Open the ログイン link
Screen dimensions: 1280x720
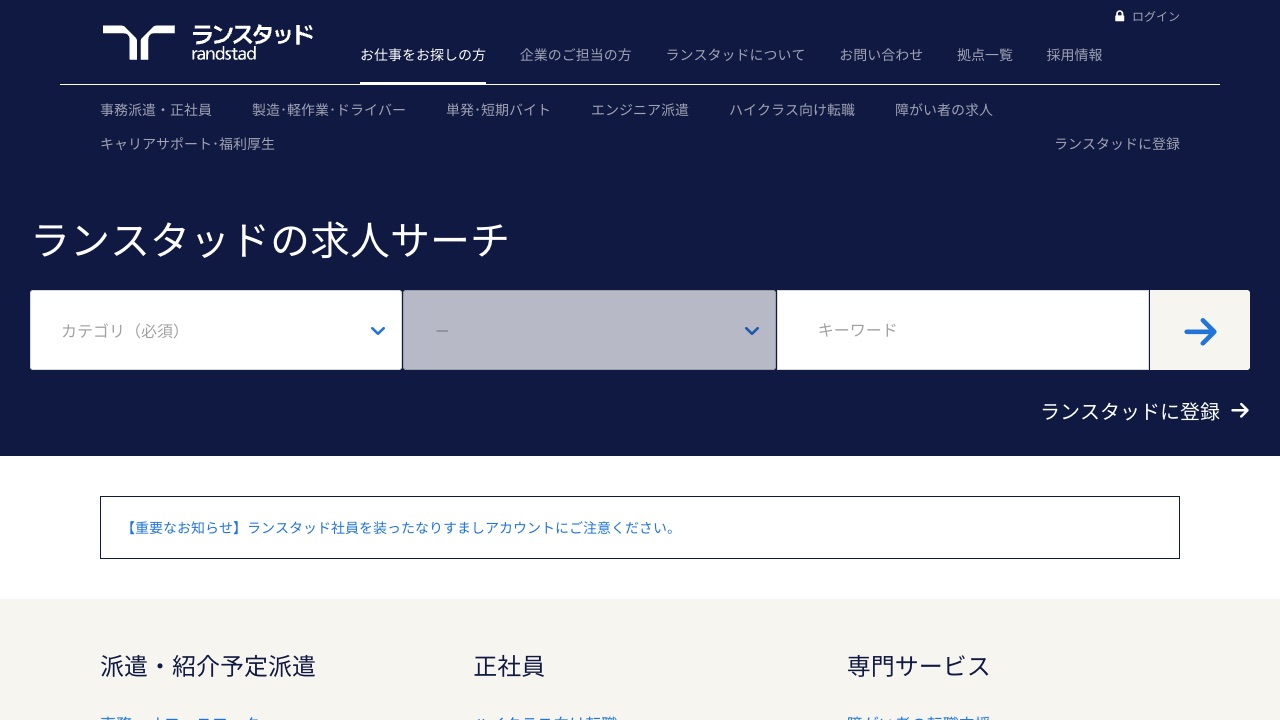[1156, 16]
